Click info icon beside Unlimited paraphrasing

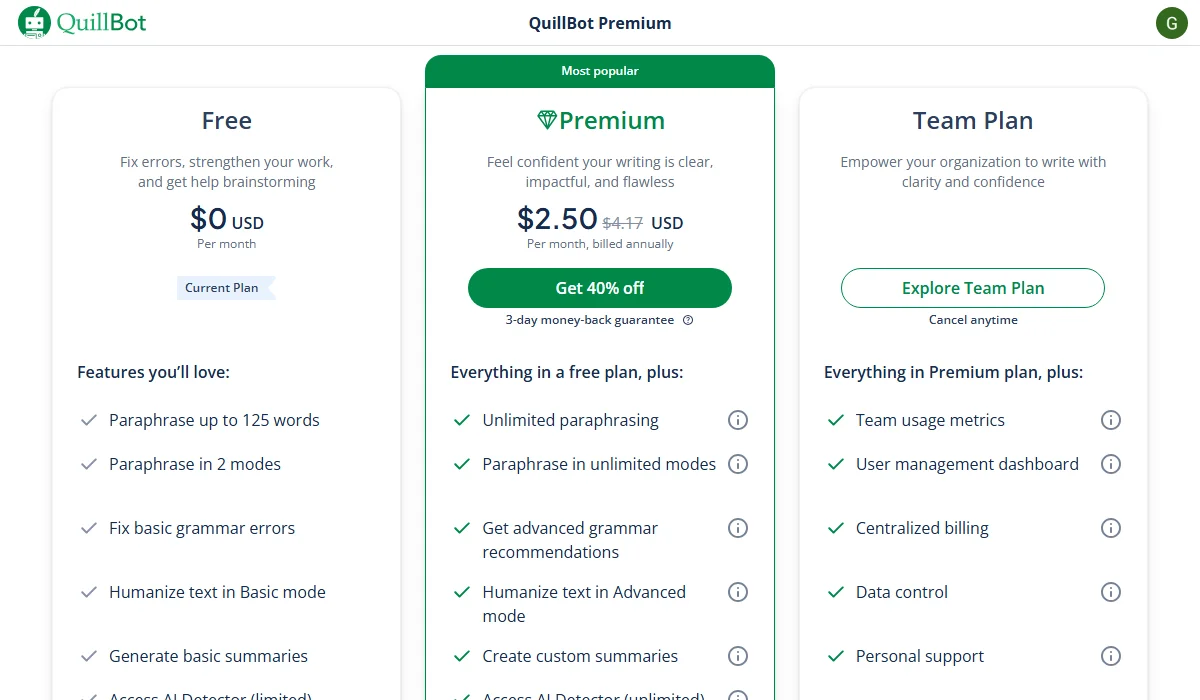pyautogui.click(x=738, y=420)
